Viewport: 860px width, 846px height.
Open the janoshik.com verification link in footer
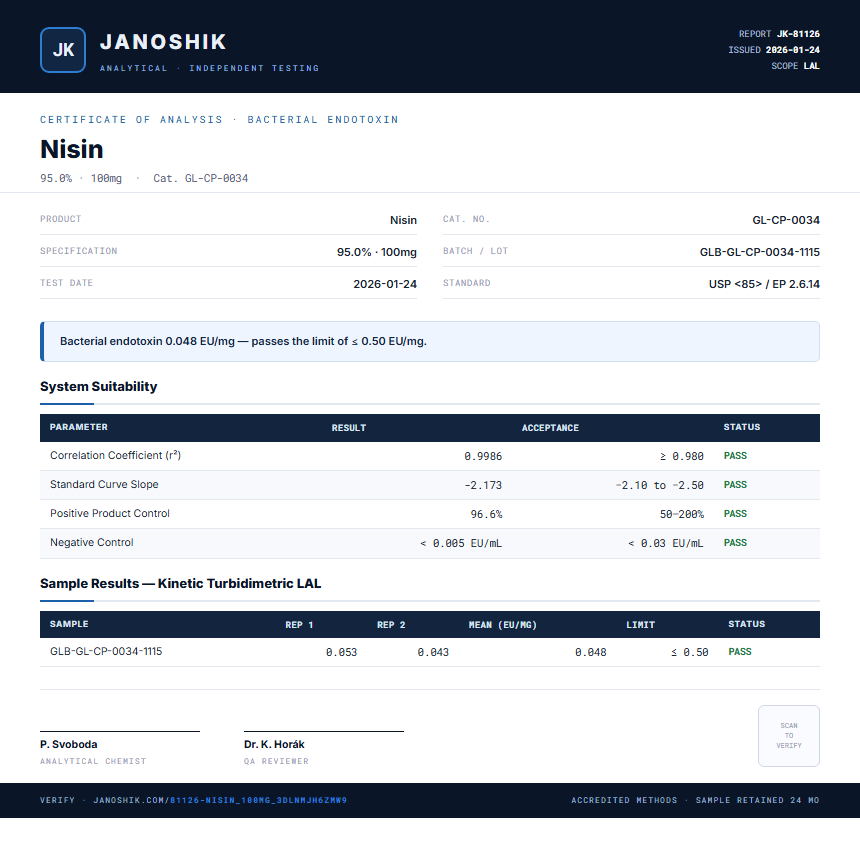pos(220,800)
